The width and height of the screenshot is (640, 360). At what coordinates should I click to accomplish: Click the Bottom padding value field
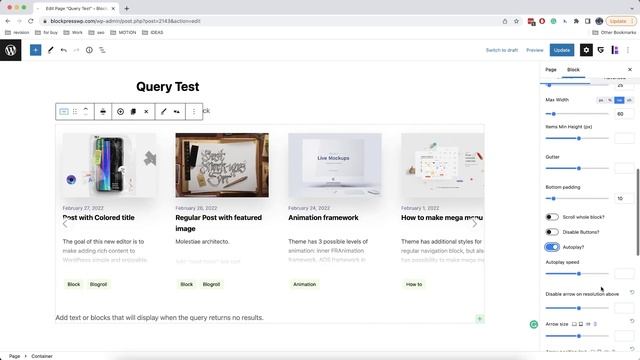[624, 198]
